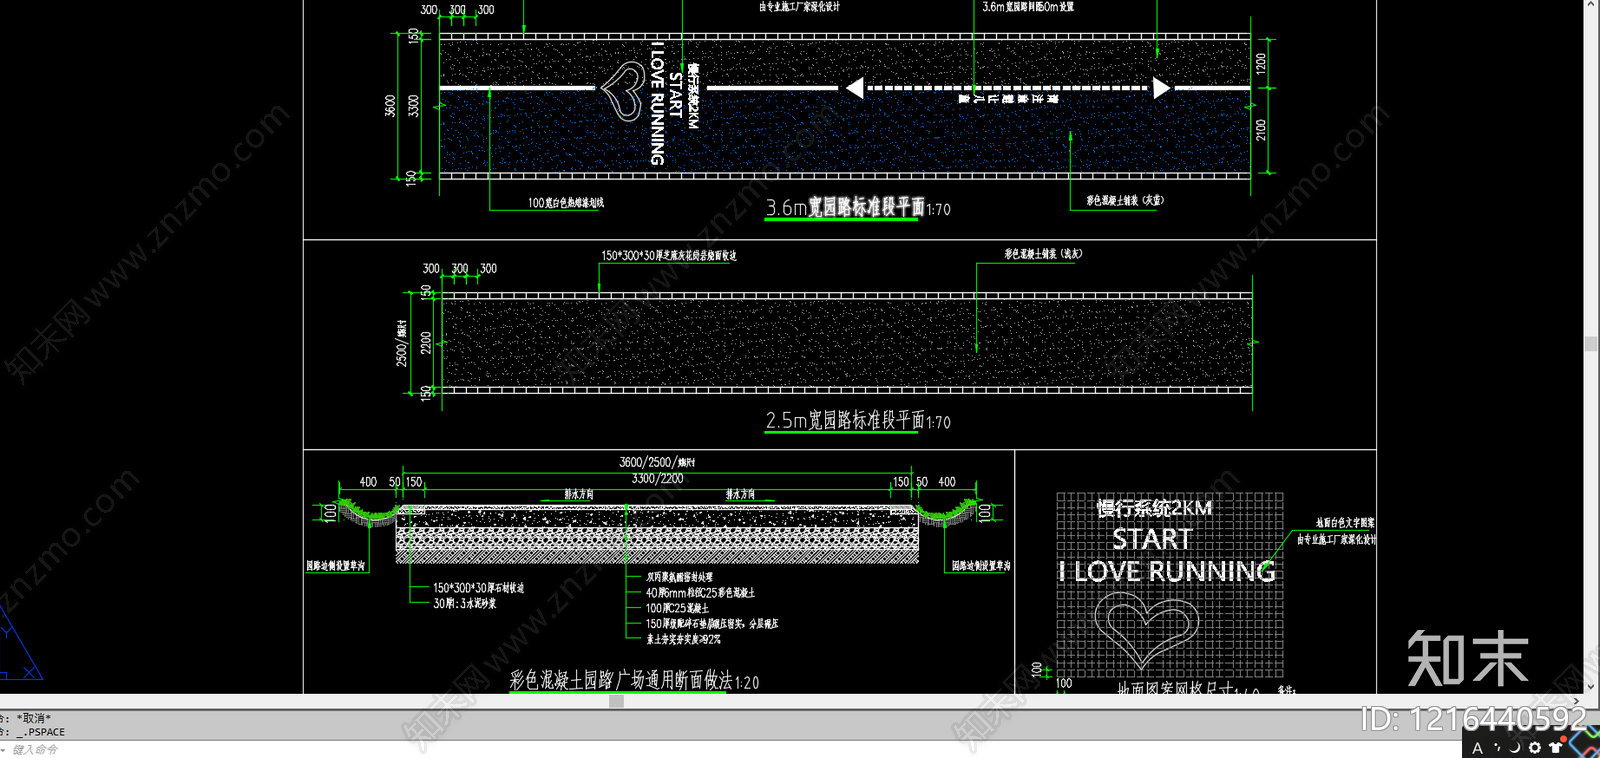Expand the command line recent-commands arrow
Image resolution: width=1600 pixels, height=758 pixels.
coord(3,749)
